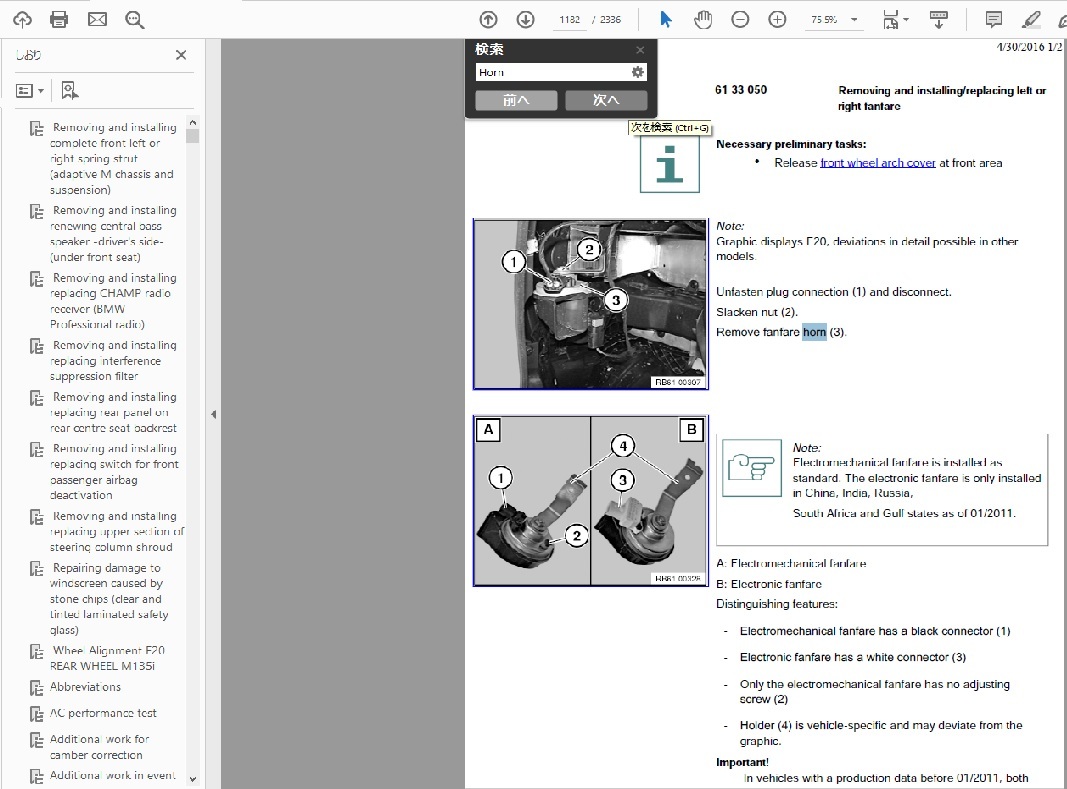Screen dimensions: 1067x789
Task: Open bookmark Removing and installing complete front spring strut
Action: [x=113, y=159]
